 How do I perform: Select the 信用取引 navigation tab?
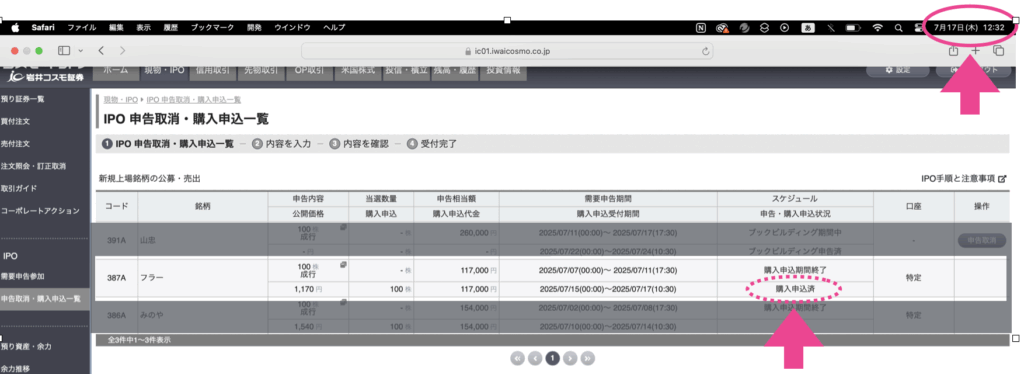tap(212, 71)
